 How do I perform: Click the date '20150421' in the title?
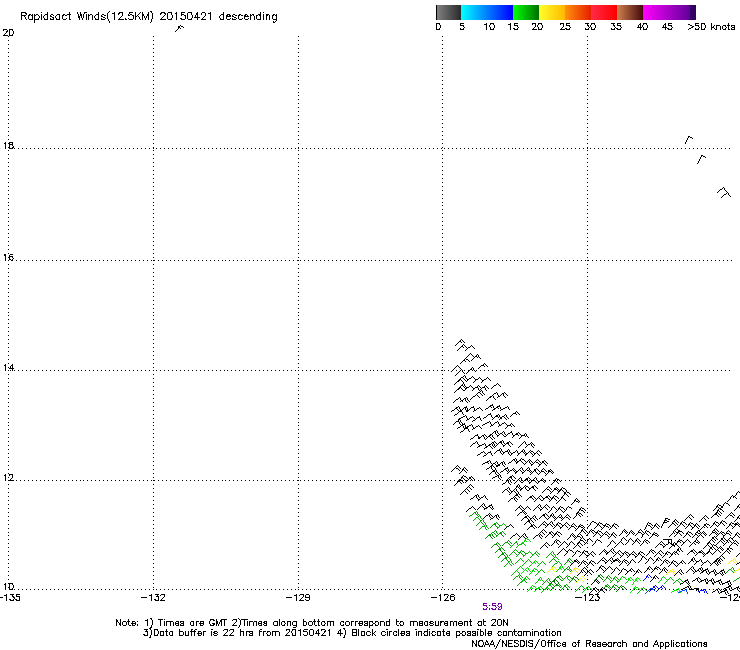point(185,16)
